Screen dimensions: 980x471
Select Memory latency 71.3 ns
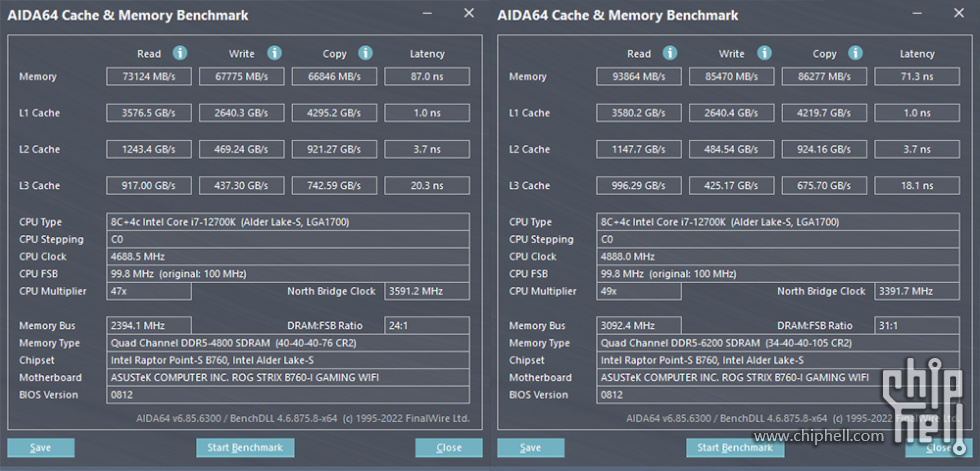917,77
